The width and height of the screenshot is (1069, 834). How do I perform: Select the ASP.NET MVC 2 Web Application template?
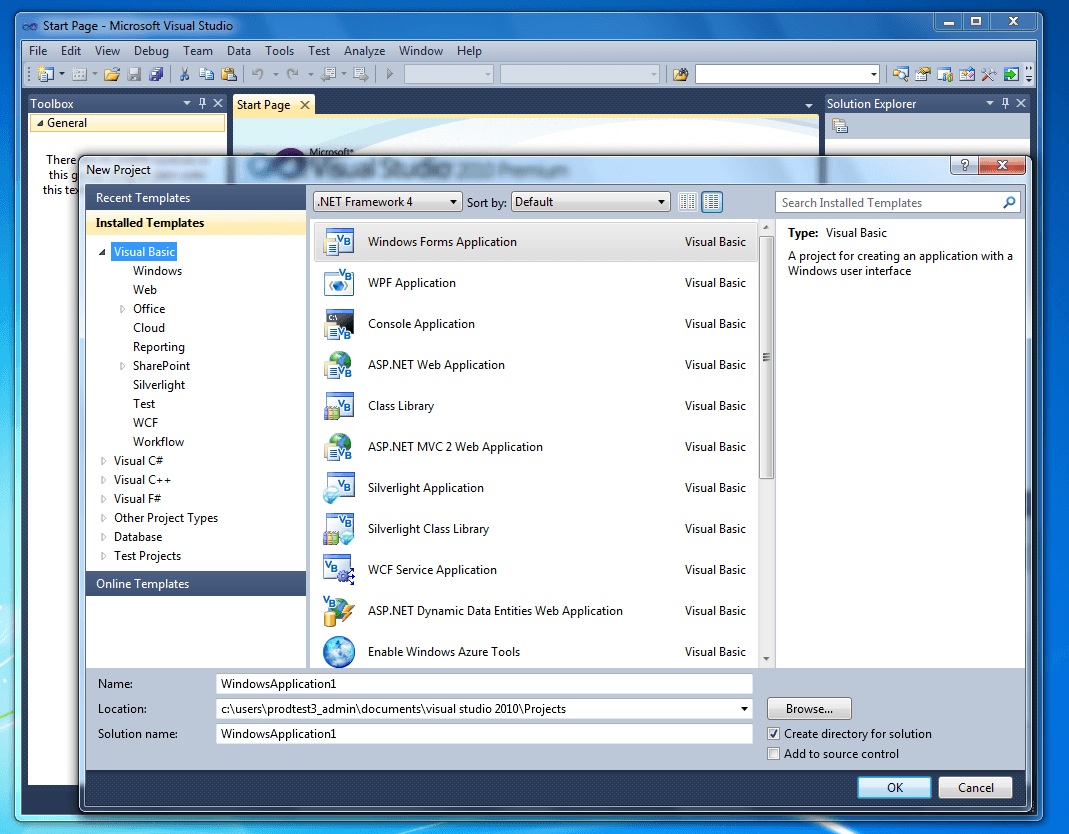(x=535, y=447)
